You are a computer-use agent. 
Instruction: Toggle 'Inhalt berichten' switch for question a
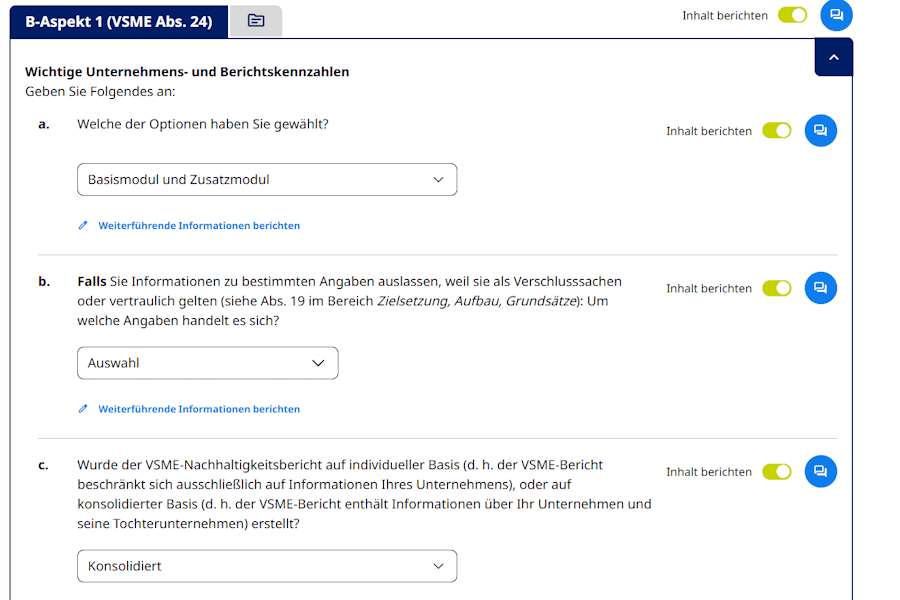(x=777, y=131)
